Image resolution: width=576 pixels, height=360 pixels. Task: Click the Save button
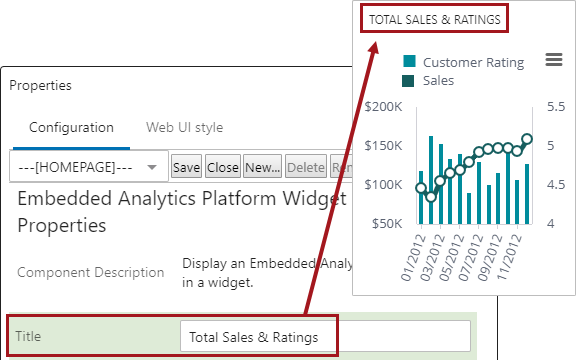tap(186, 167)
